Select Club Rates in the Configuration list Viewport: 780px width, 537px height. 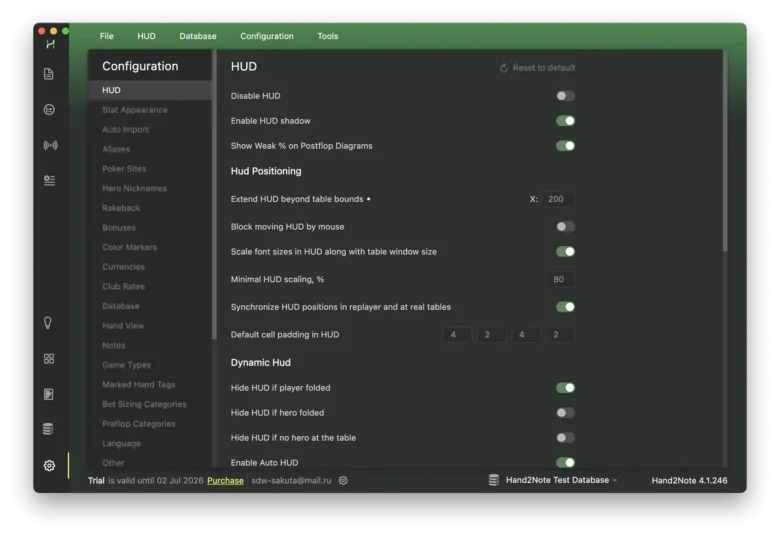click(x=150, y=286)
